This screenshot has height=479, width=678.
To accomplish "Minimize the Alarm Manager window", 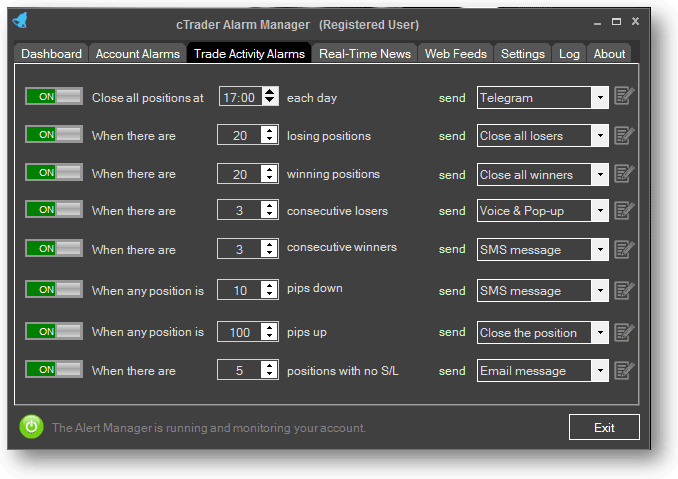I will coord(597,22).
